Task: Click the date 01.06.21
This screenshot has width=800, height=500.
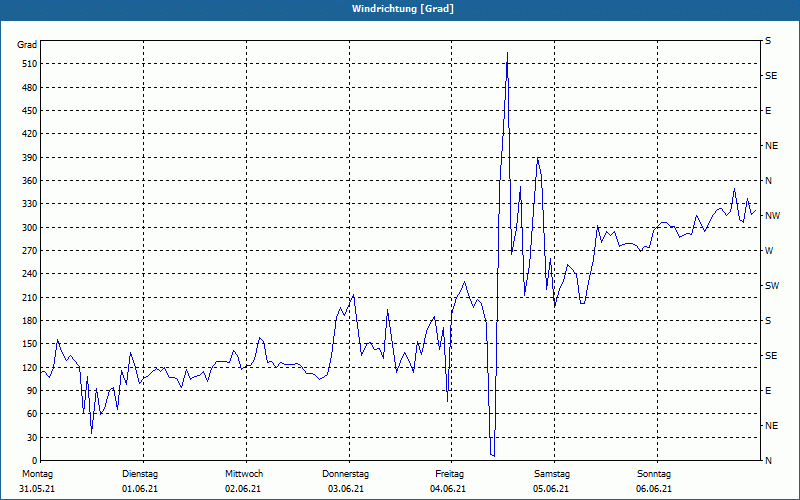Action: pyautogui.click(x=140, y=489)
